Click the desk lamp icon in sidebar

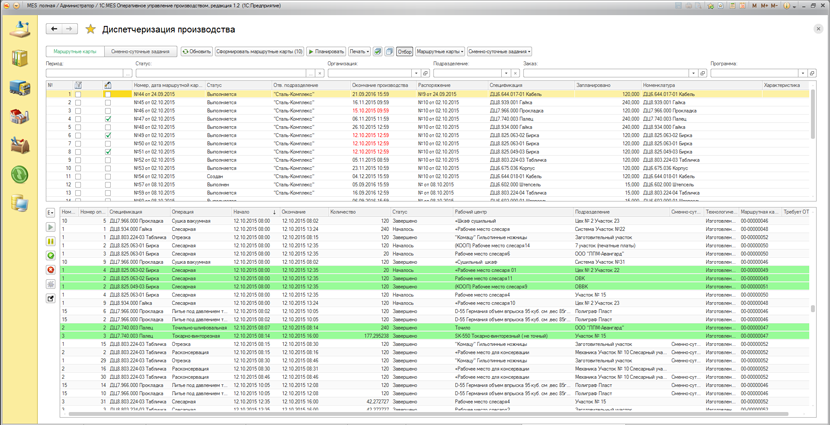[20, 29]
